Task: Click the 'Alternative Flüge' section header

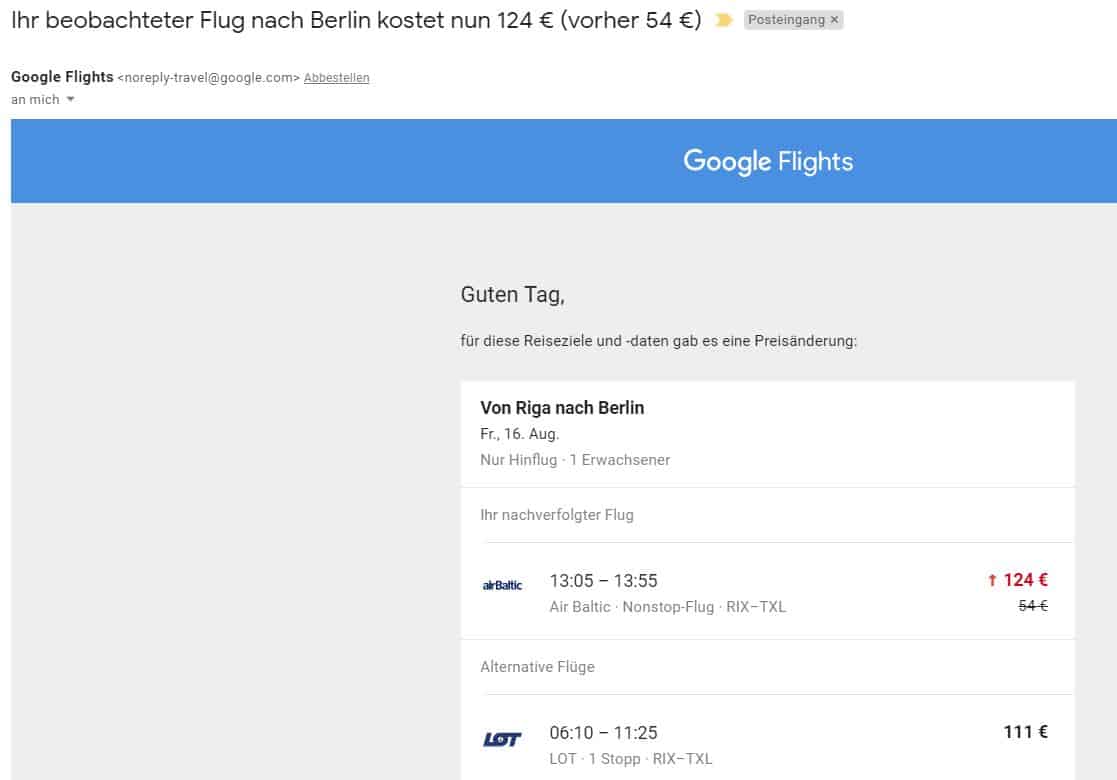Action: coord(537,667)
